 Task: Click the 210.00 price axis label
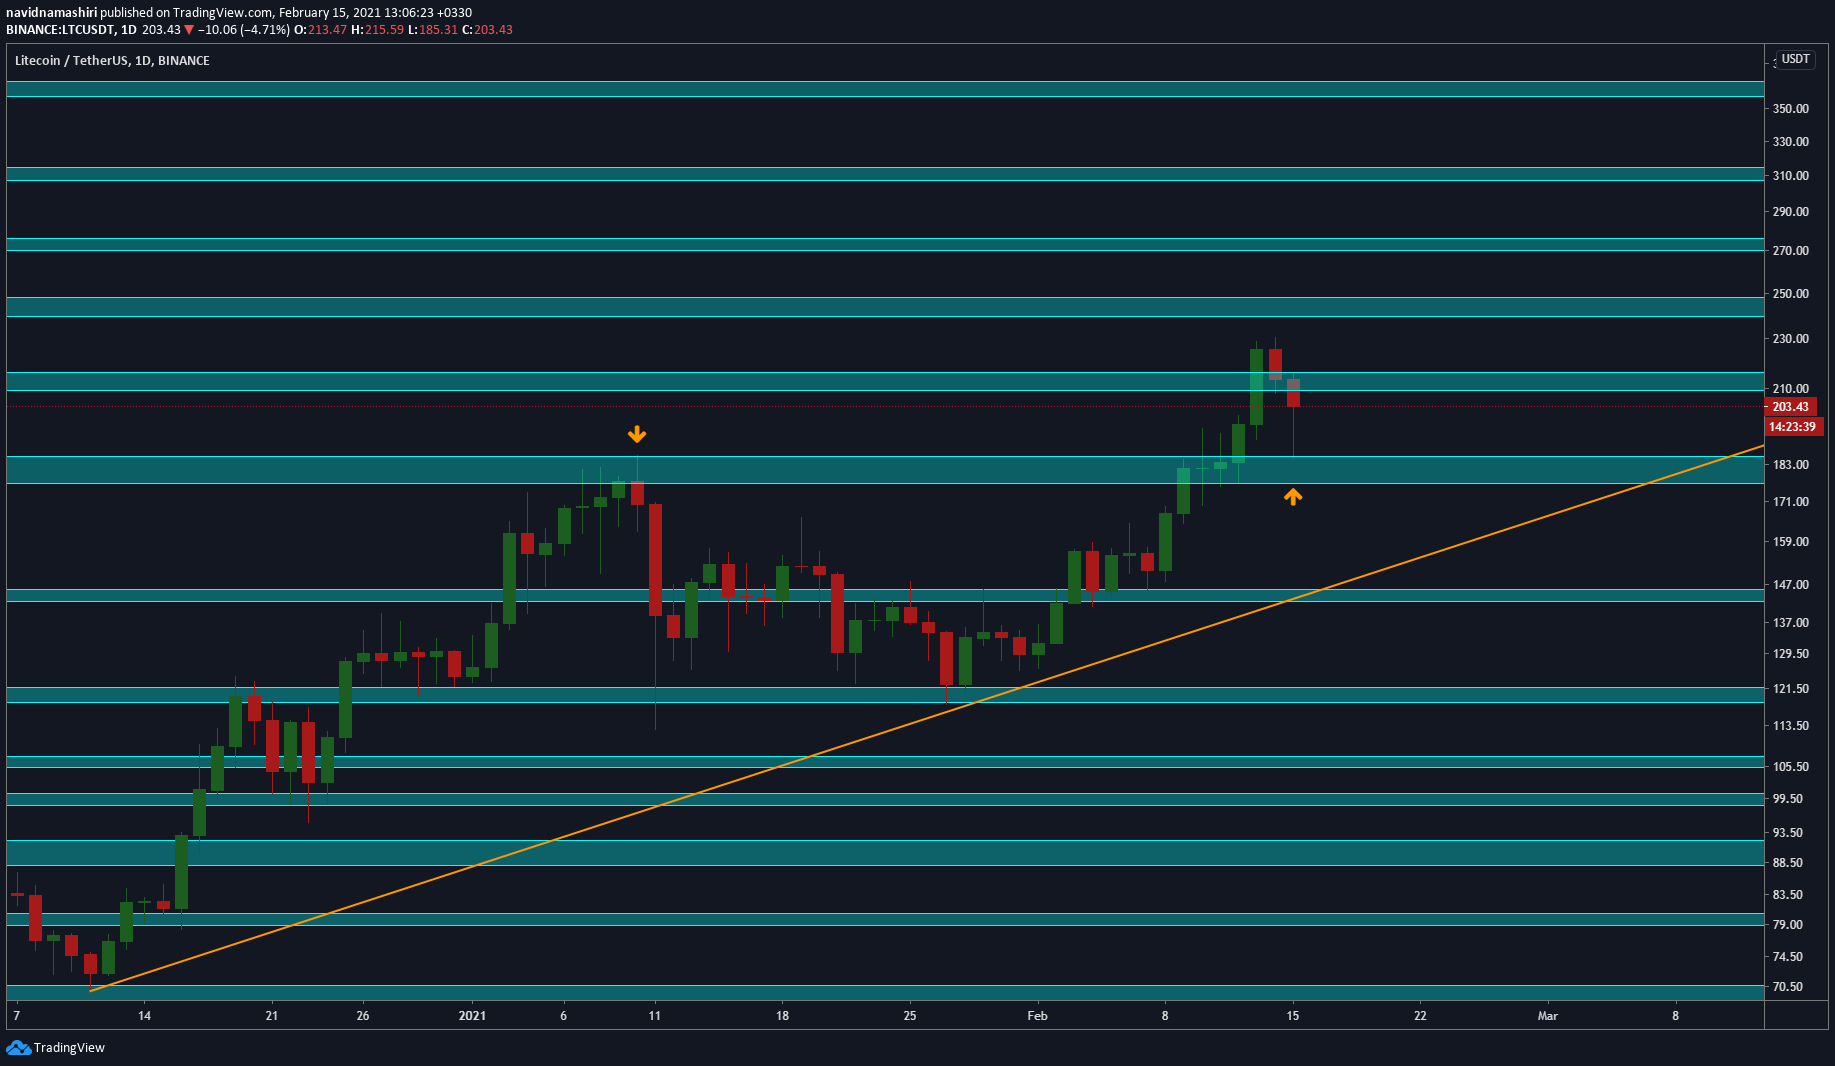click(x=1790, y=389)
